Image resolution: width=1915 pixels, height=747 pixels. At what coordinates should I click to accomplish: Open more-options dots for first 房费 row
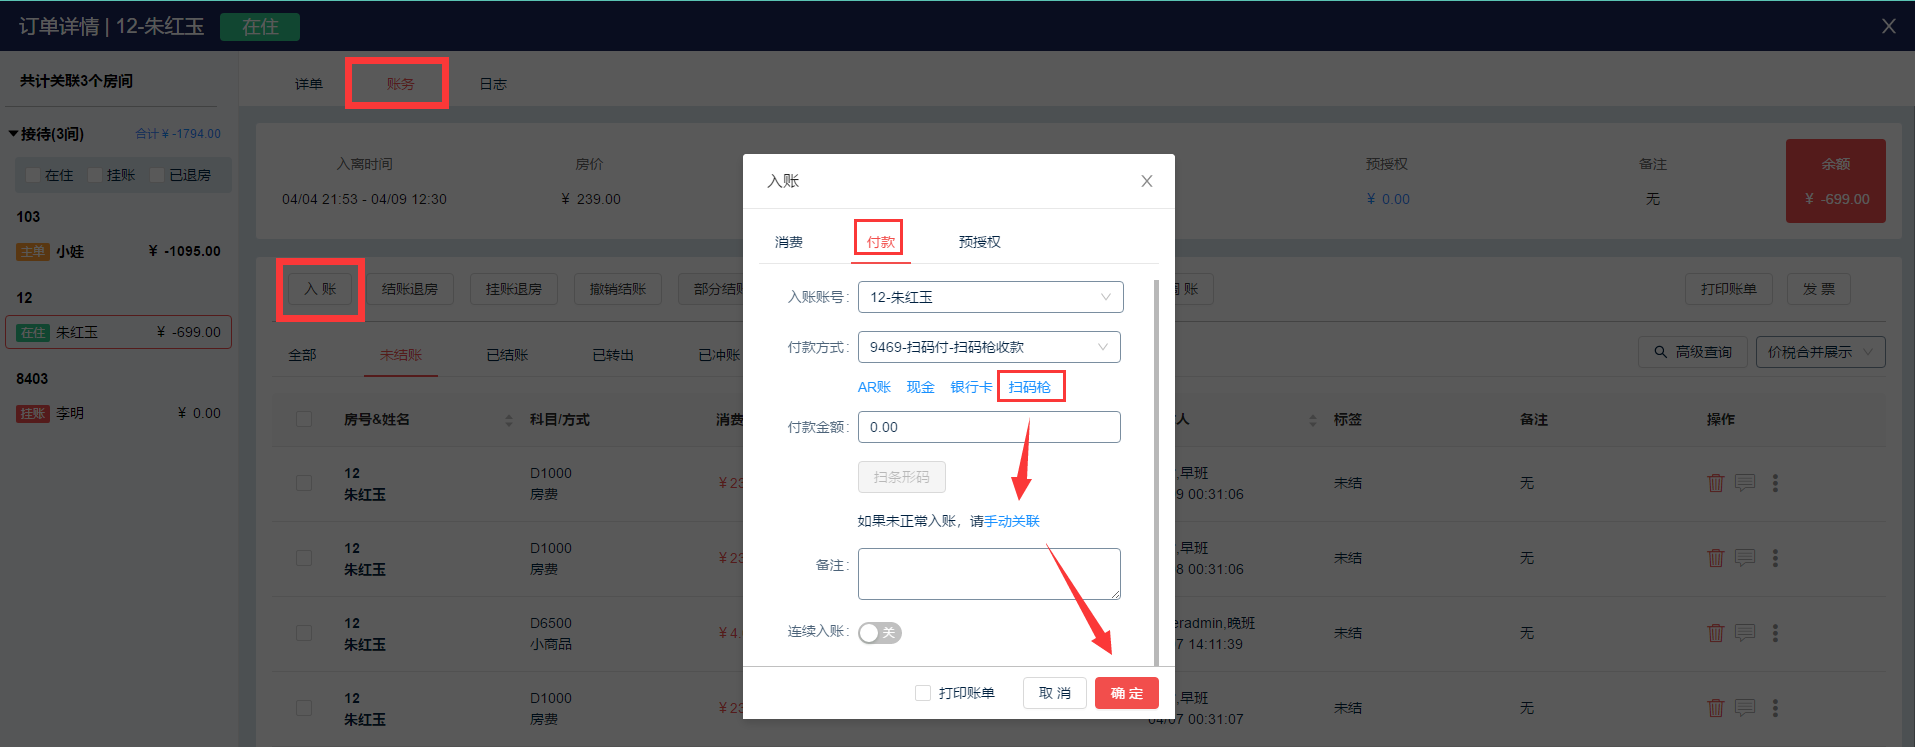click(x=1775, y=483)
